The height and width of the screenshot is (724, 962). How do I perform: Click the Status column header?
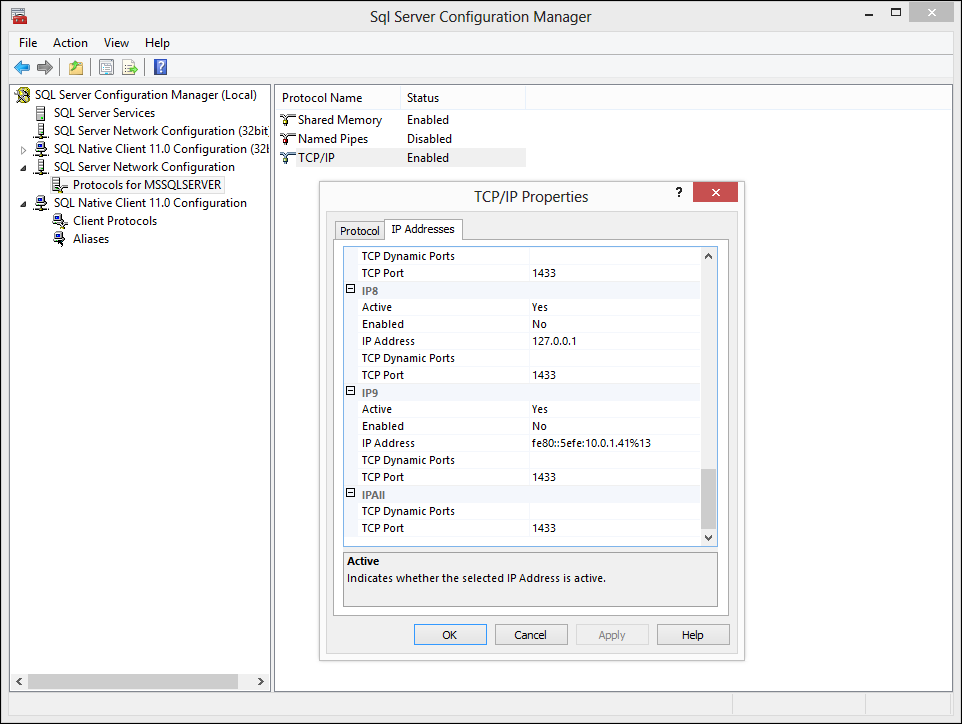coord(463,98)
